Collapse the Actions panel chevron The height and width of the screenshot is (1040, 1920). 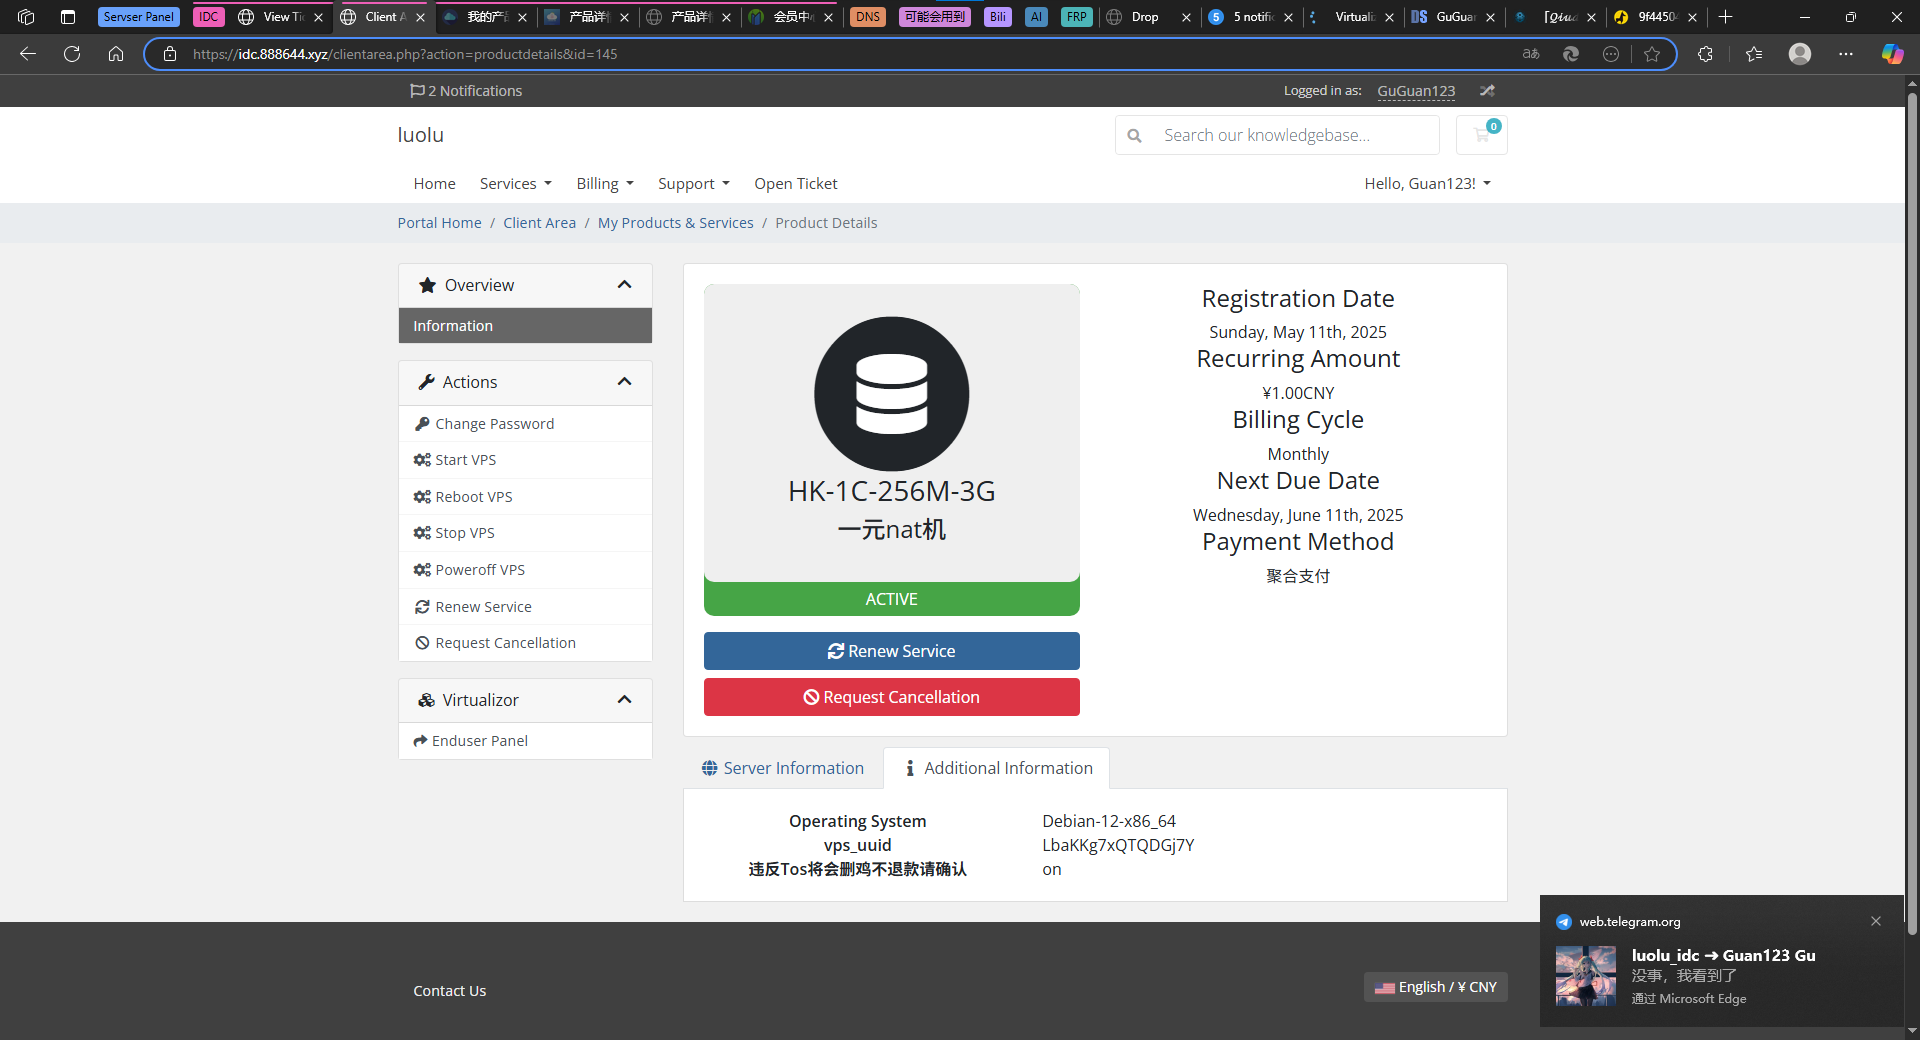625,382
